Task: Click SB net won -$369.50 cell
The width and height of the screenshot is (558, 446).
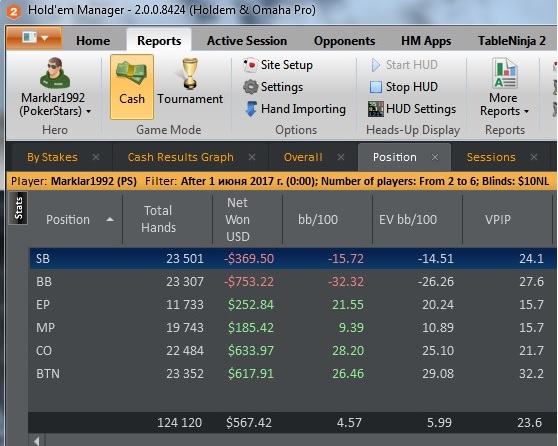Action: (x=249, y=258)
